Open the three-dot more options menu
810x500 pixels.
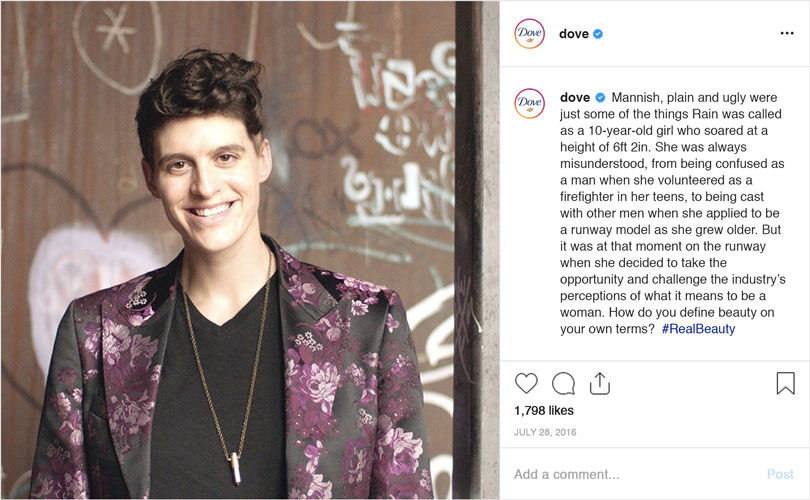click(x=787, y=33)
